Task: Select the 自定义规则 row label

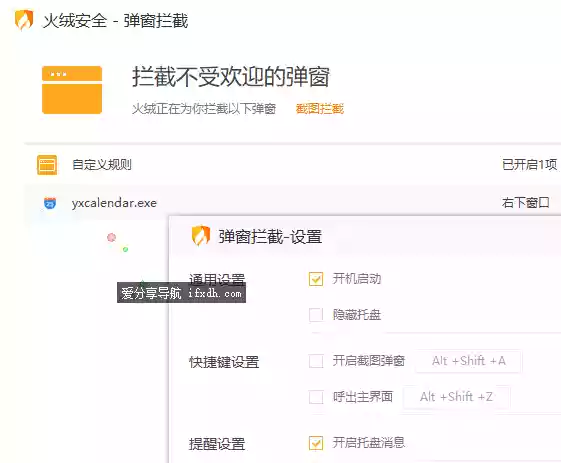Action: [x=102, y=165]
